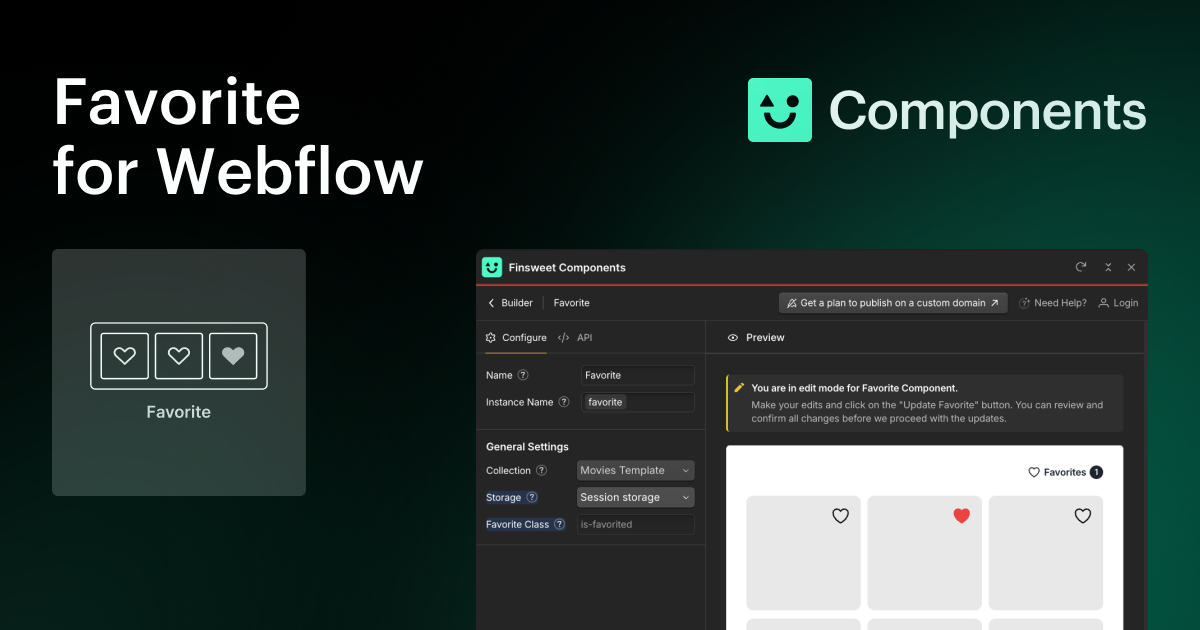Open the help icon beside Storage
The width and height of the screenshot is (1200, 630).
[x=532, y=497]
